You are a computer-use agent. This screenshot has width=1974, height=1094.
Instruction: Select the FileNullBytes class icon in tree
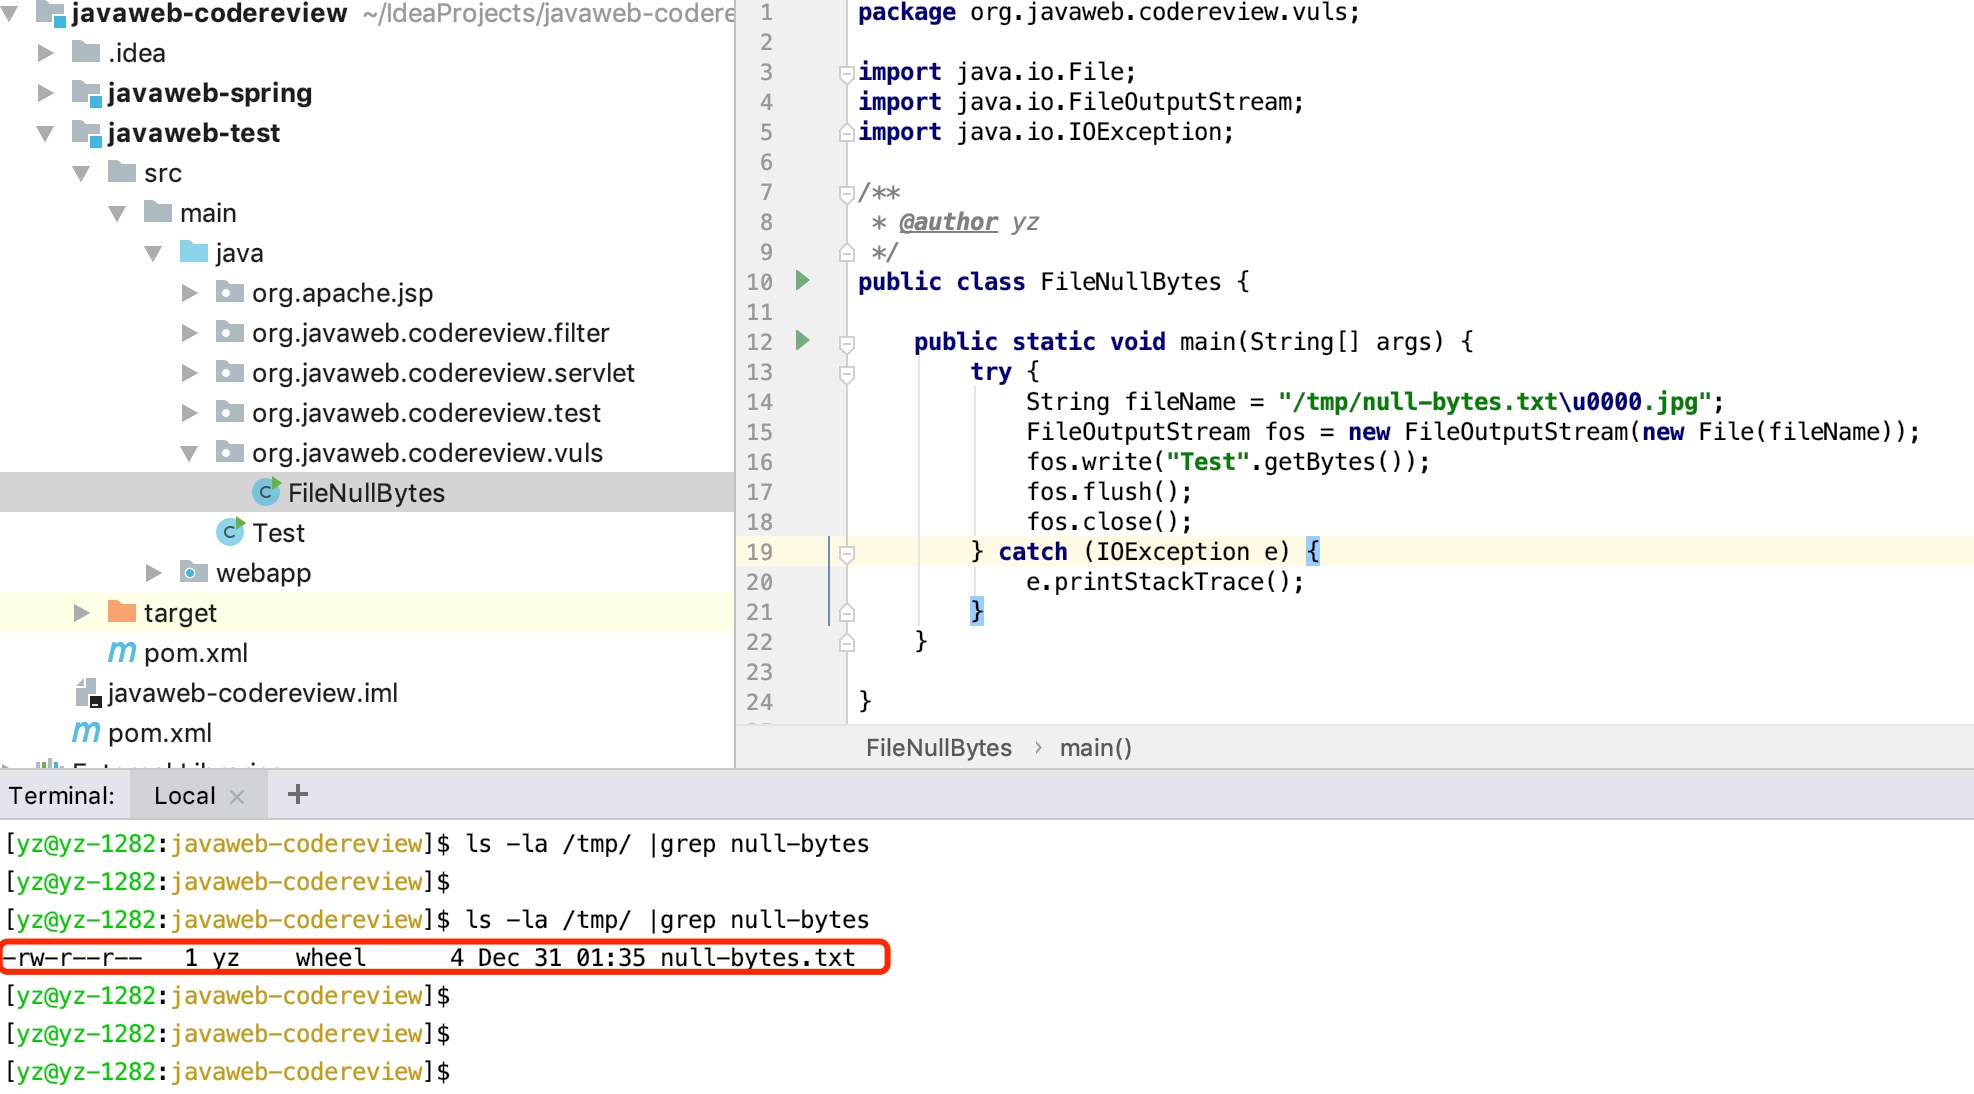265,492
